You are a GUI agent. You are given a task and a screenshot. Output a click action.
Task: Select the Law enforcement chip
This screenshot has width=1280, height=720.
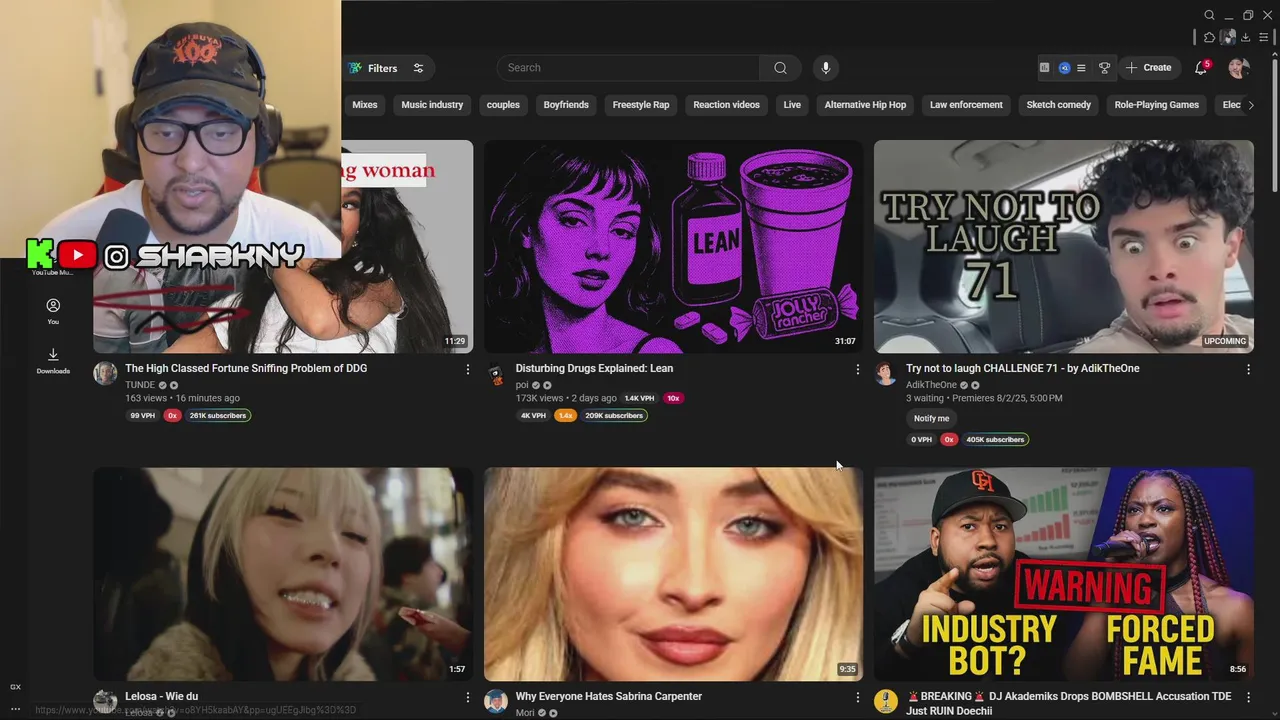(x=966, y=105)
